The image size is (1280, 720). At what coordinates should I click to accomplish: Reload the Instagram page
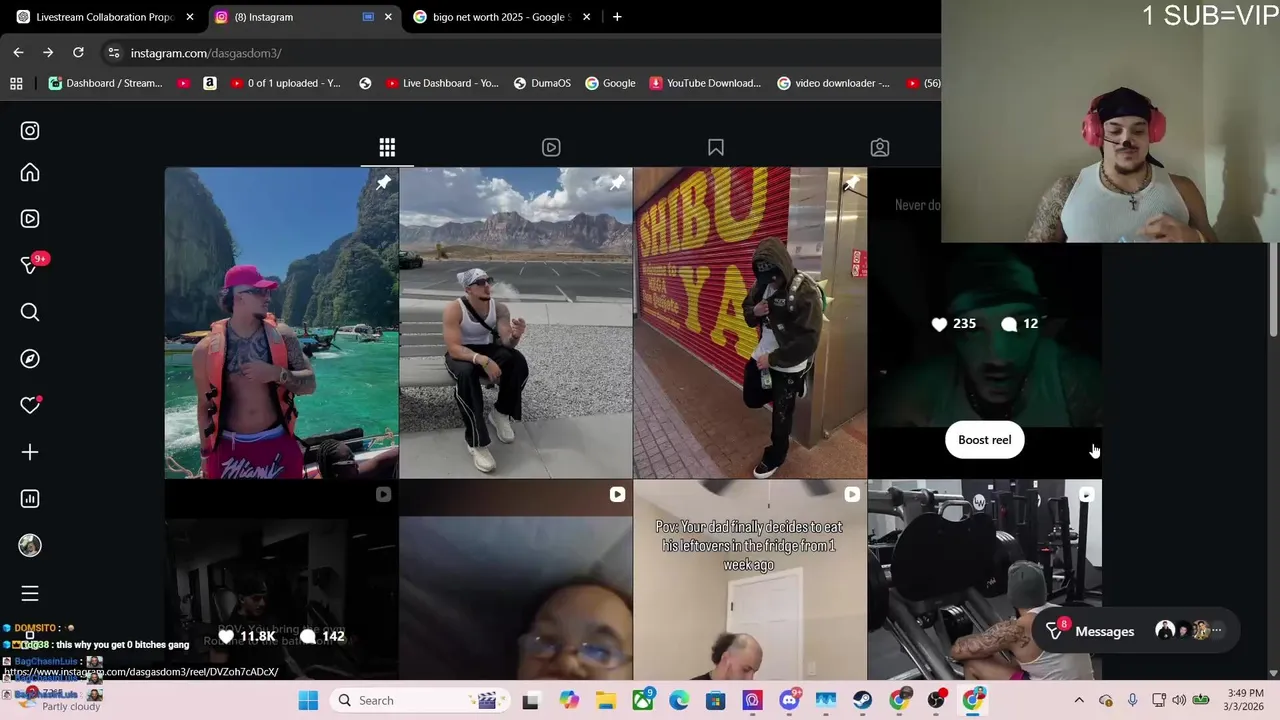[78, 52]
